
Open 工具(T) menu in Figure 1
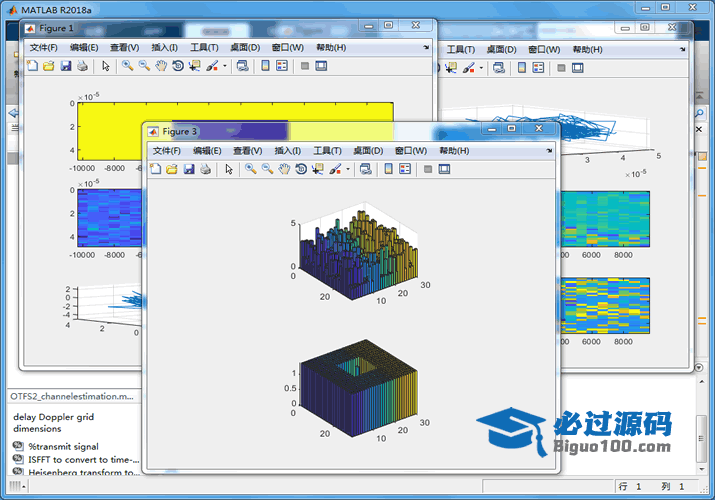(204, 47)
